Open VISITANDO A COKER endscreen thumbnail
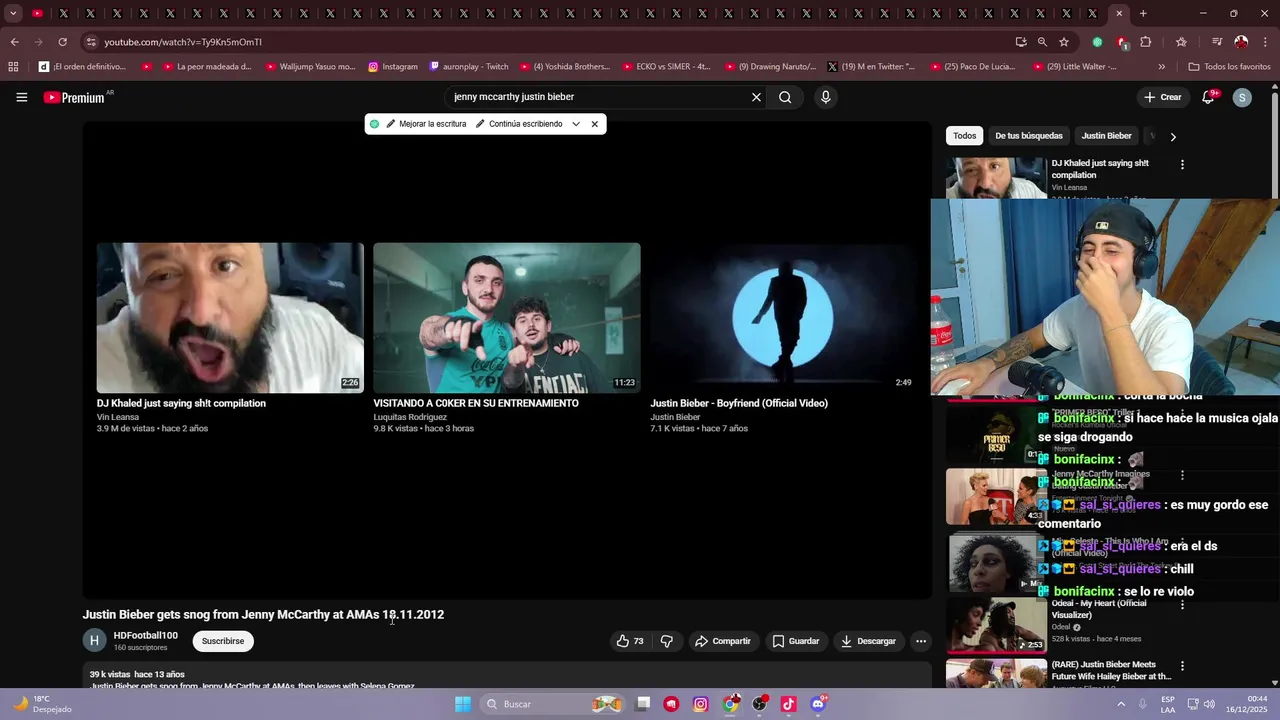This screenshot has width=1280, height=720. click(x=507, y=317)
